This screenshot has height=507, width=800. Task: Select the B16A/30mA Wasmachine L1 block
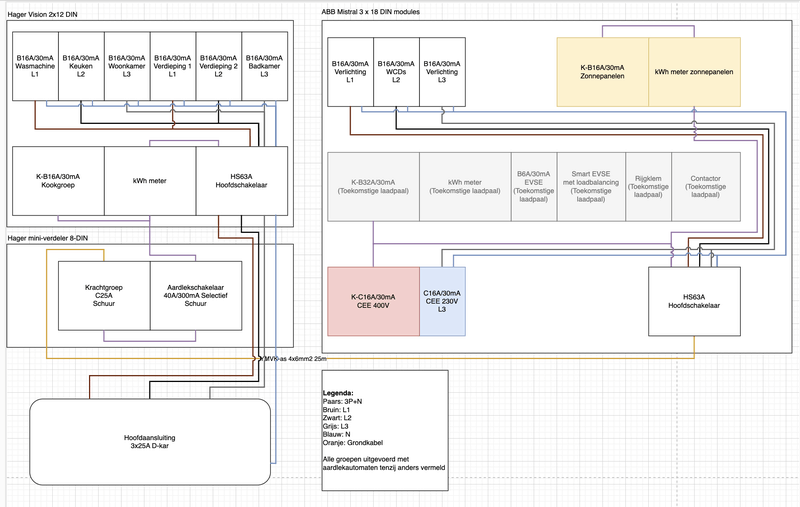click(35, 66)
